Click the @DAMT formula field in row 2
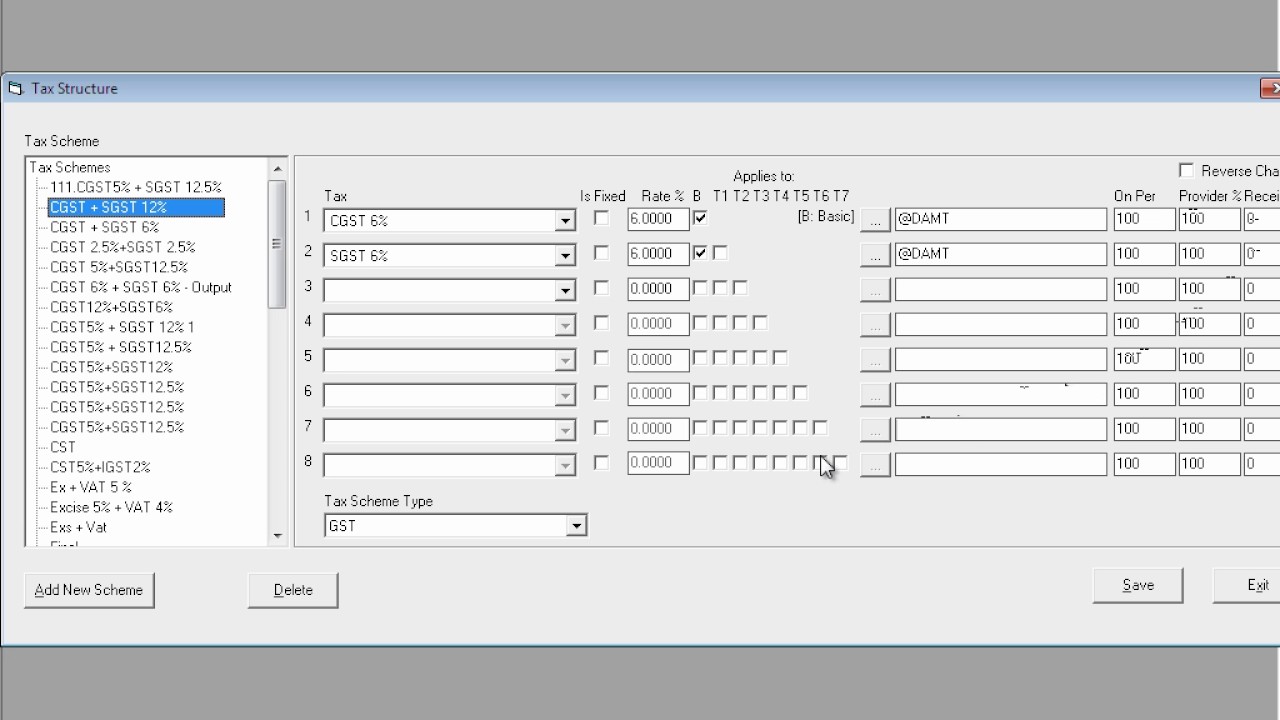Image resolution: width=1280 pixels, height=720 pixels. coord(1001,255)
